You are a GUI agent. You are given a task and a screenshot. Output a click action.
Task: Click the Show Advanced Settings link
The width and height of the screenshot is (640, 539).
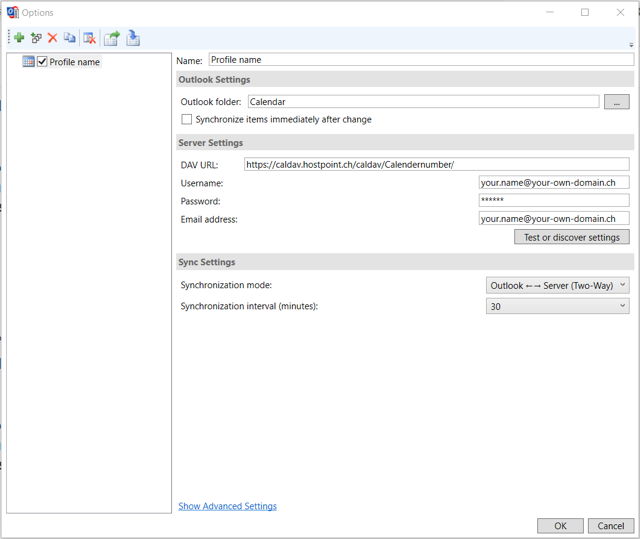point(227,506)
